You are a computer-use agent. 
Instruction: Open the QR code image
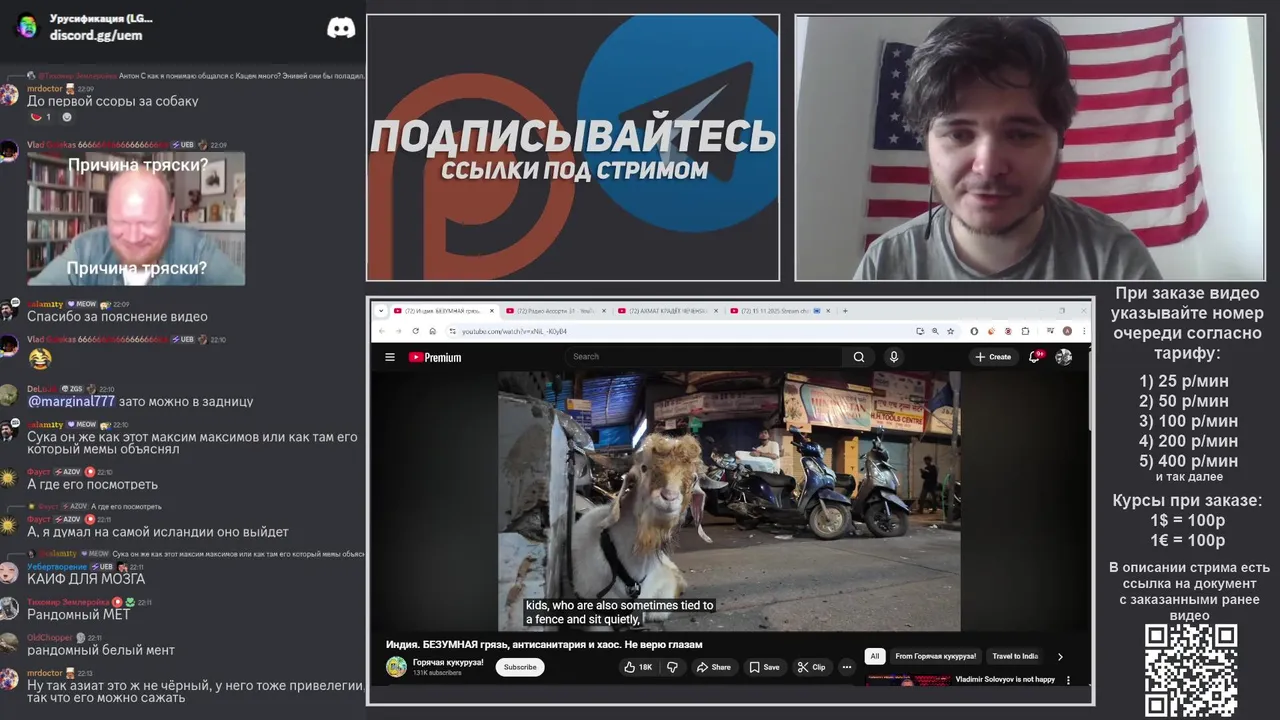[x=1191, y=671]
